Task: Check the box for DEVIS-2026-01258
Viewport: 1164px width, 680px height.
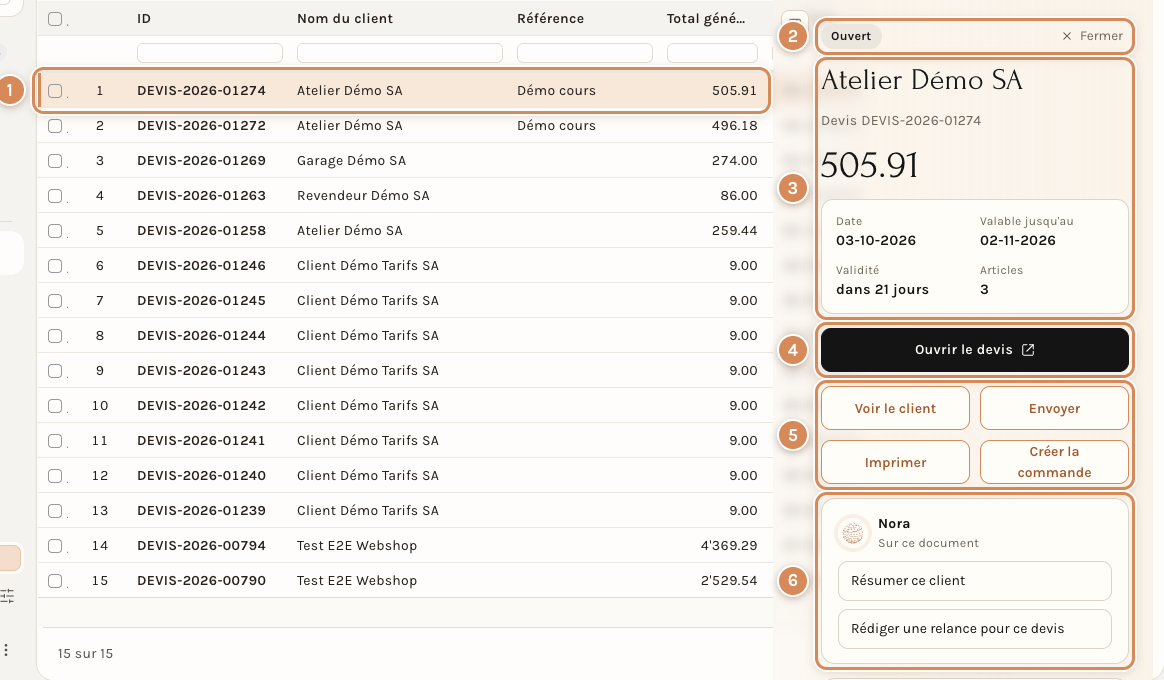Action: point(55,231)
